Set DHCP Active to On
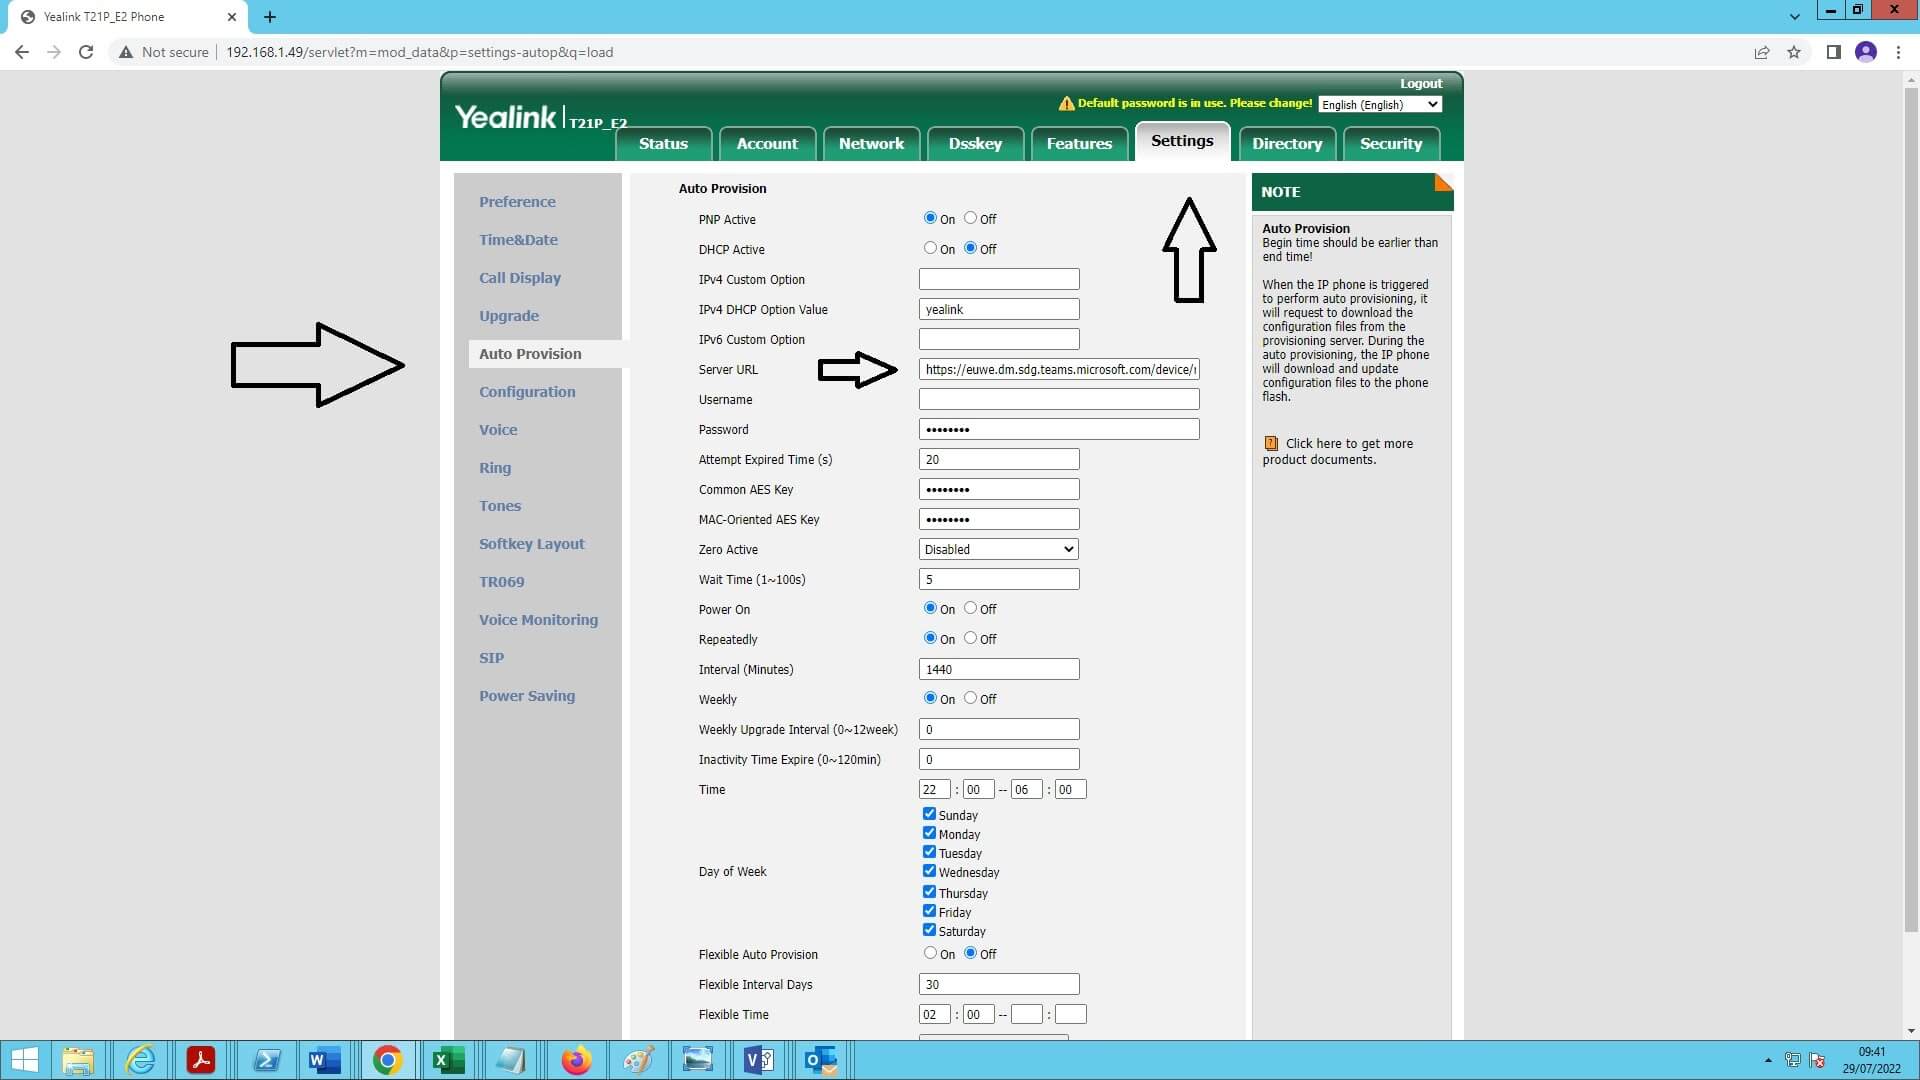Image resolution: width=1920 pixels, height=1080 pixels. pyautogui.click(x=929, y=248)
